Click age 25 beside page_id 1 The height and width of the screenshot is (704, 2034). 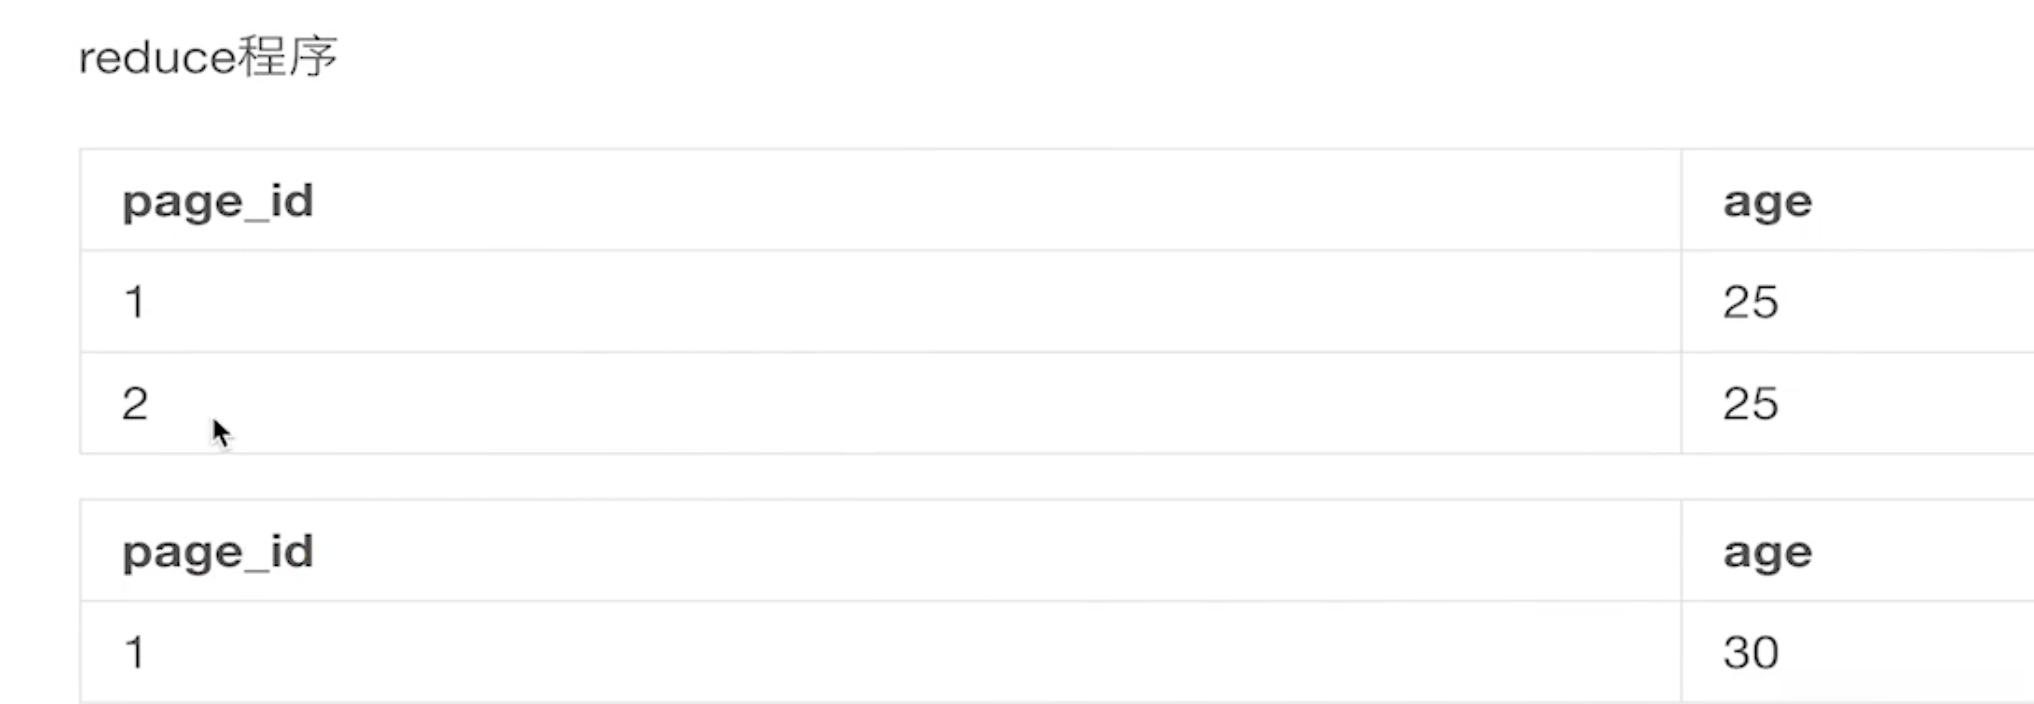[x=1750, y=302]
